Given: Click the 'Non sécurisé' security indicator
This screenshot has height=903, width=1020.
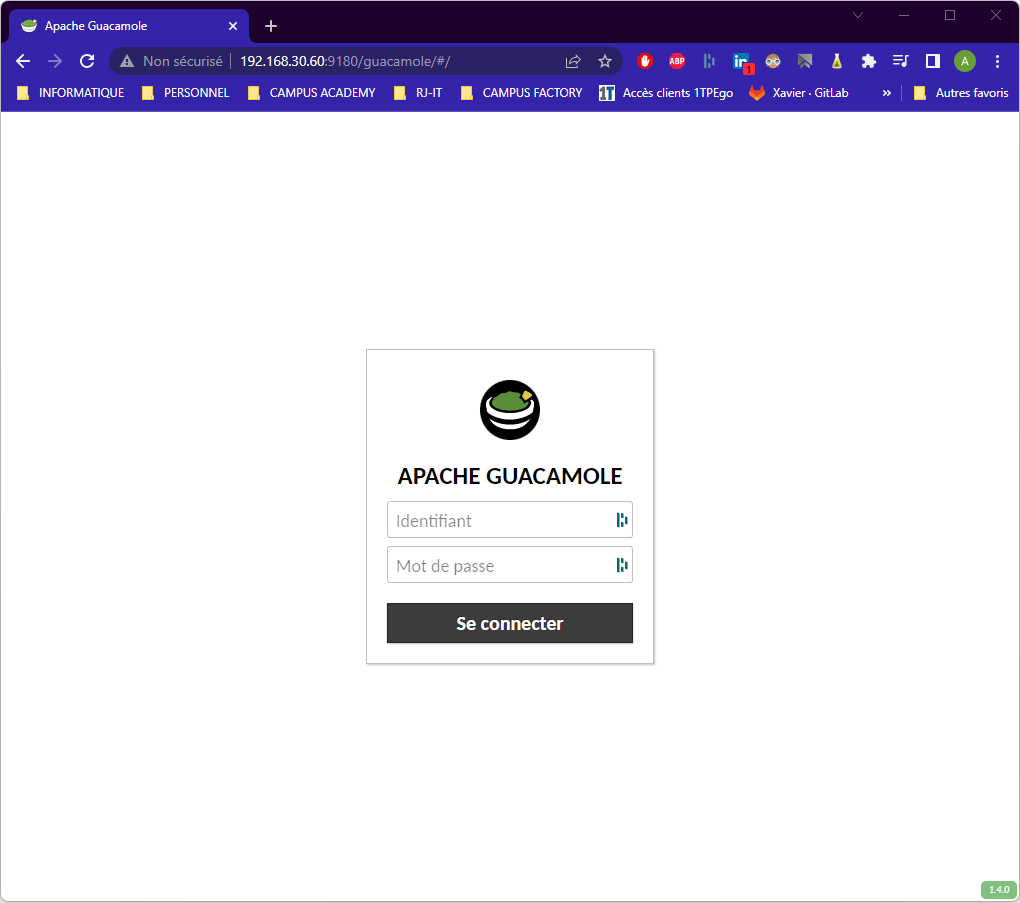Looking at the screenshot, I should (x=170, y=60).
